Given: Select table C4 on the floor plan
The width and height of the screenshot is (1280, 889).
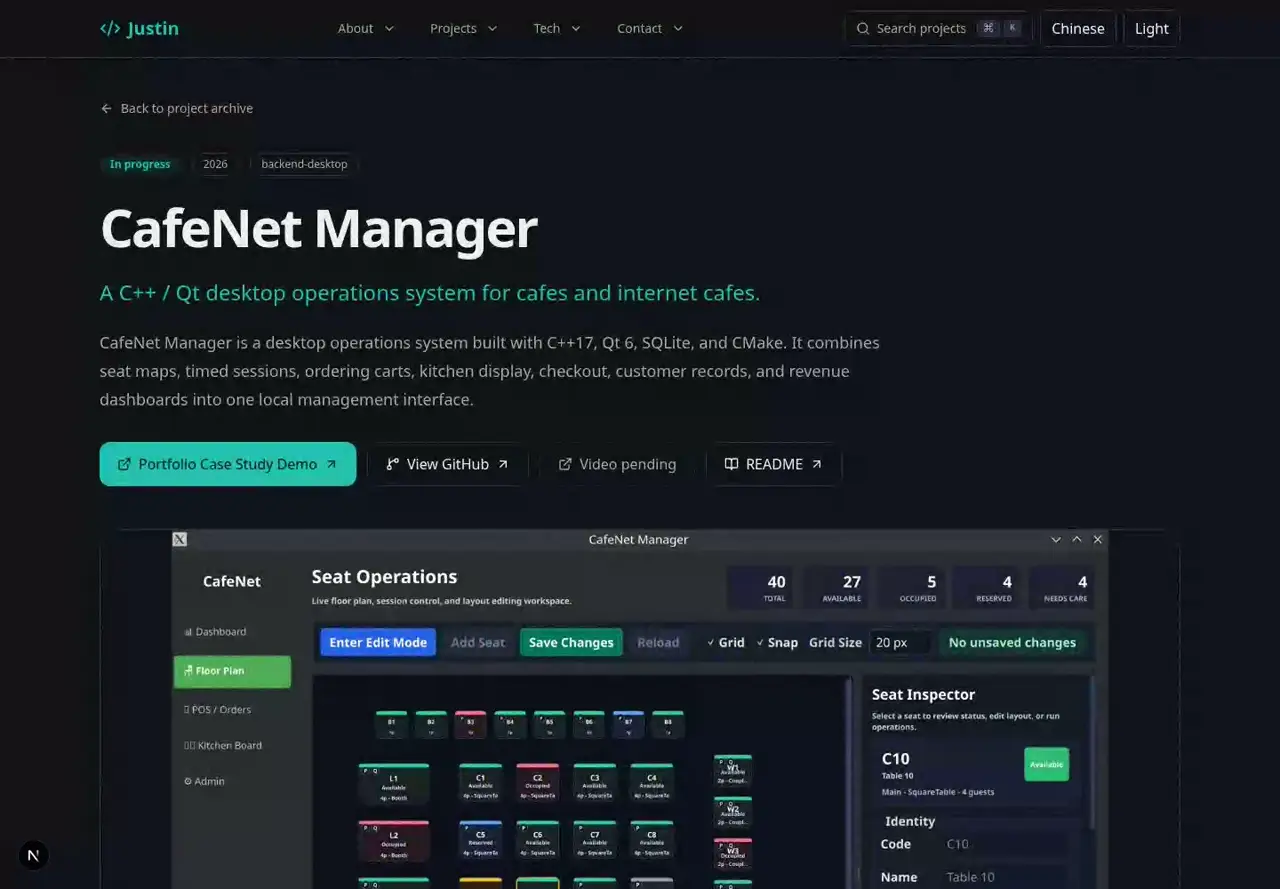Looking at the screenshot, I should 651,783.
